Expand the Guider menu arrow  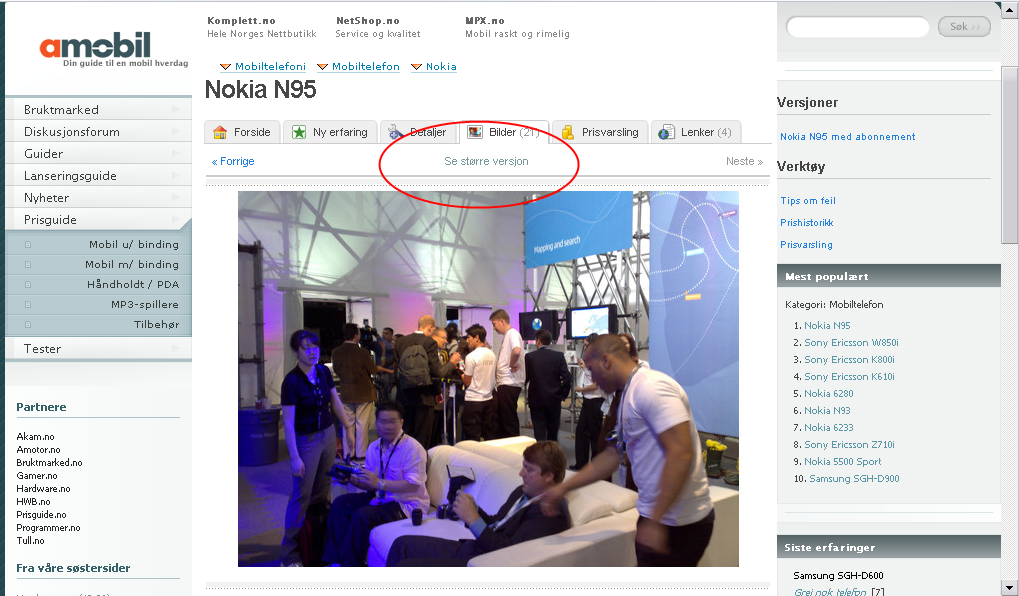coord(175,154)
